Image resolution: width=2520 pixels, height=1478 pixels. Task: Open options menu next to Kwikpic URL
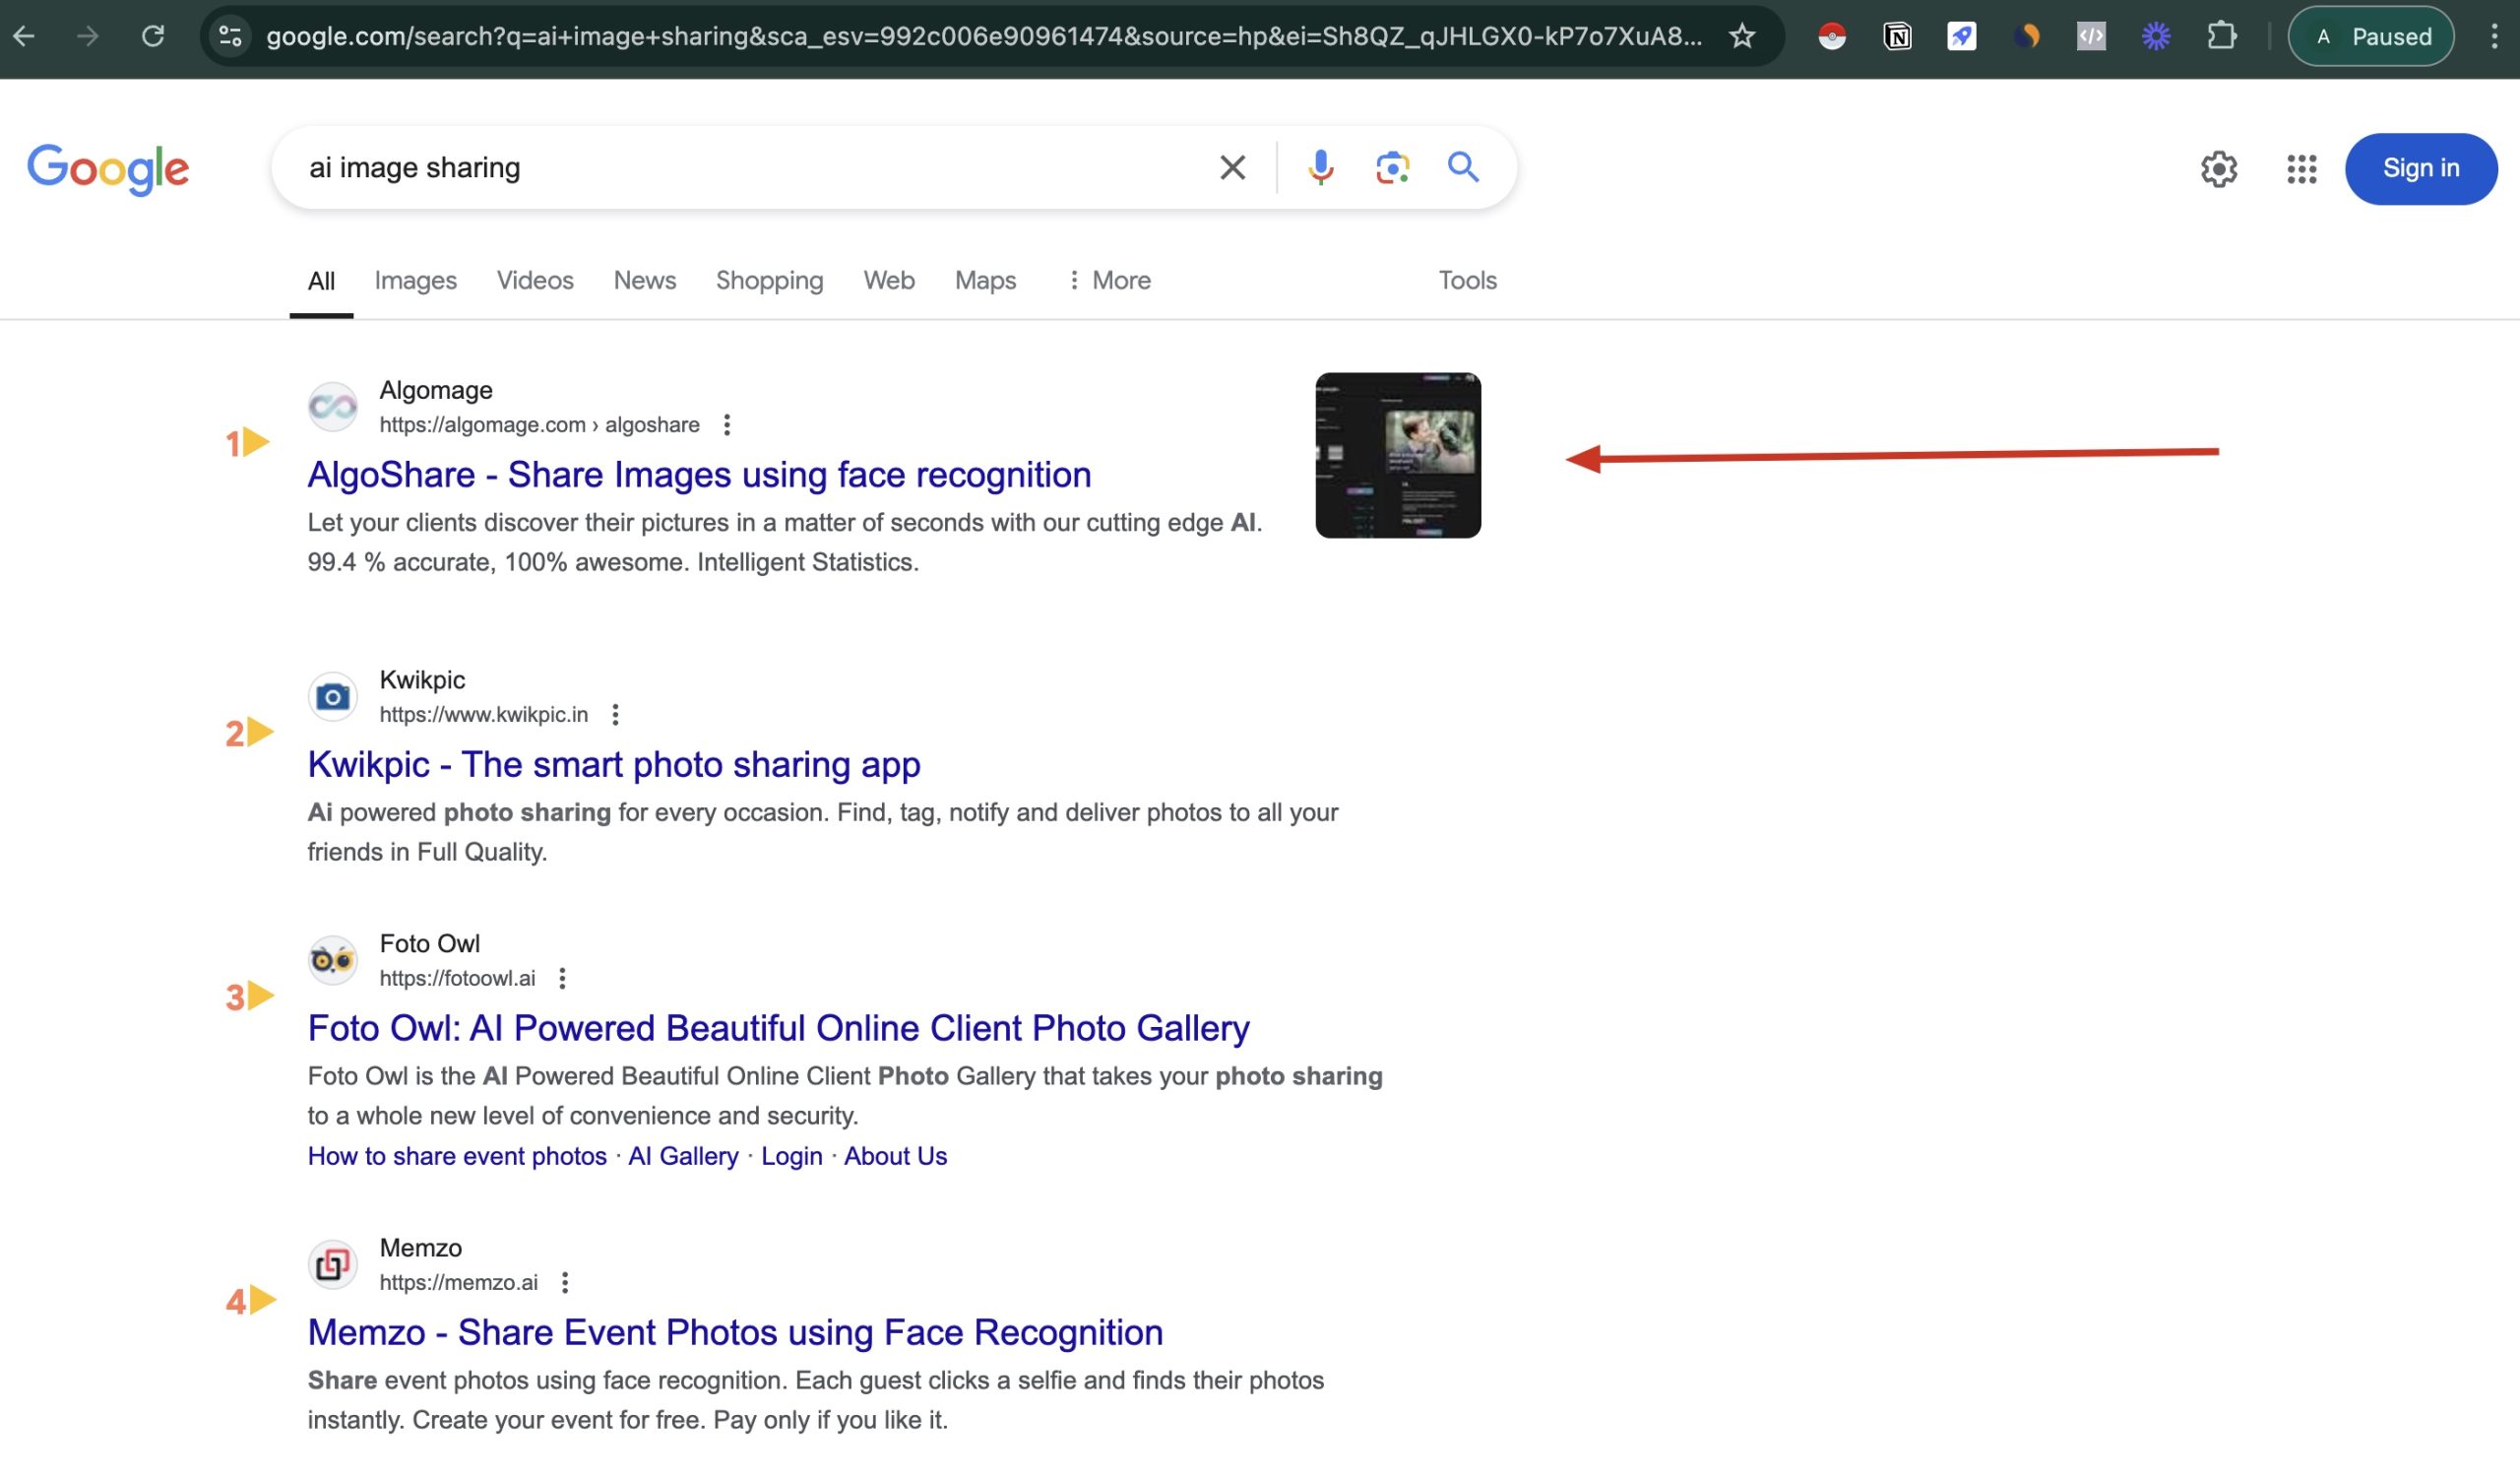[x=616, y=715]
